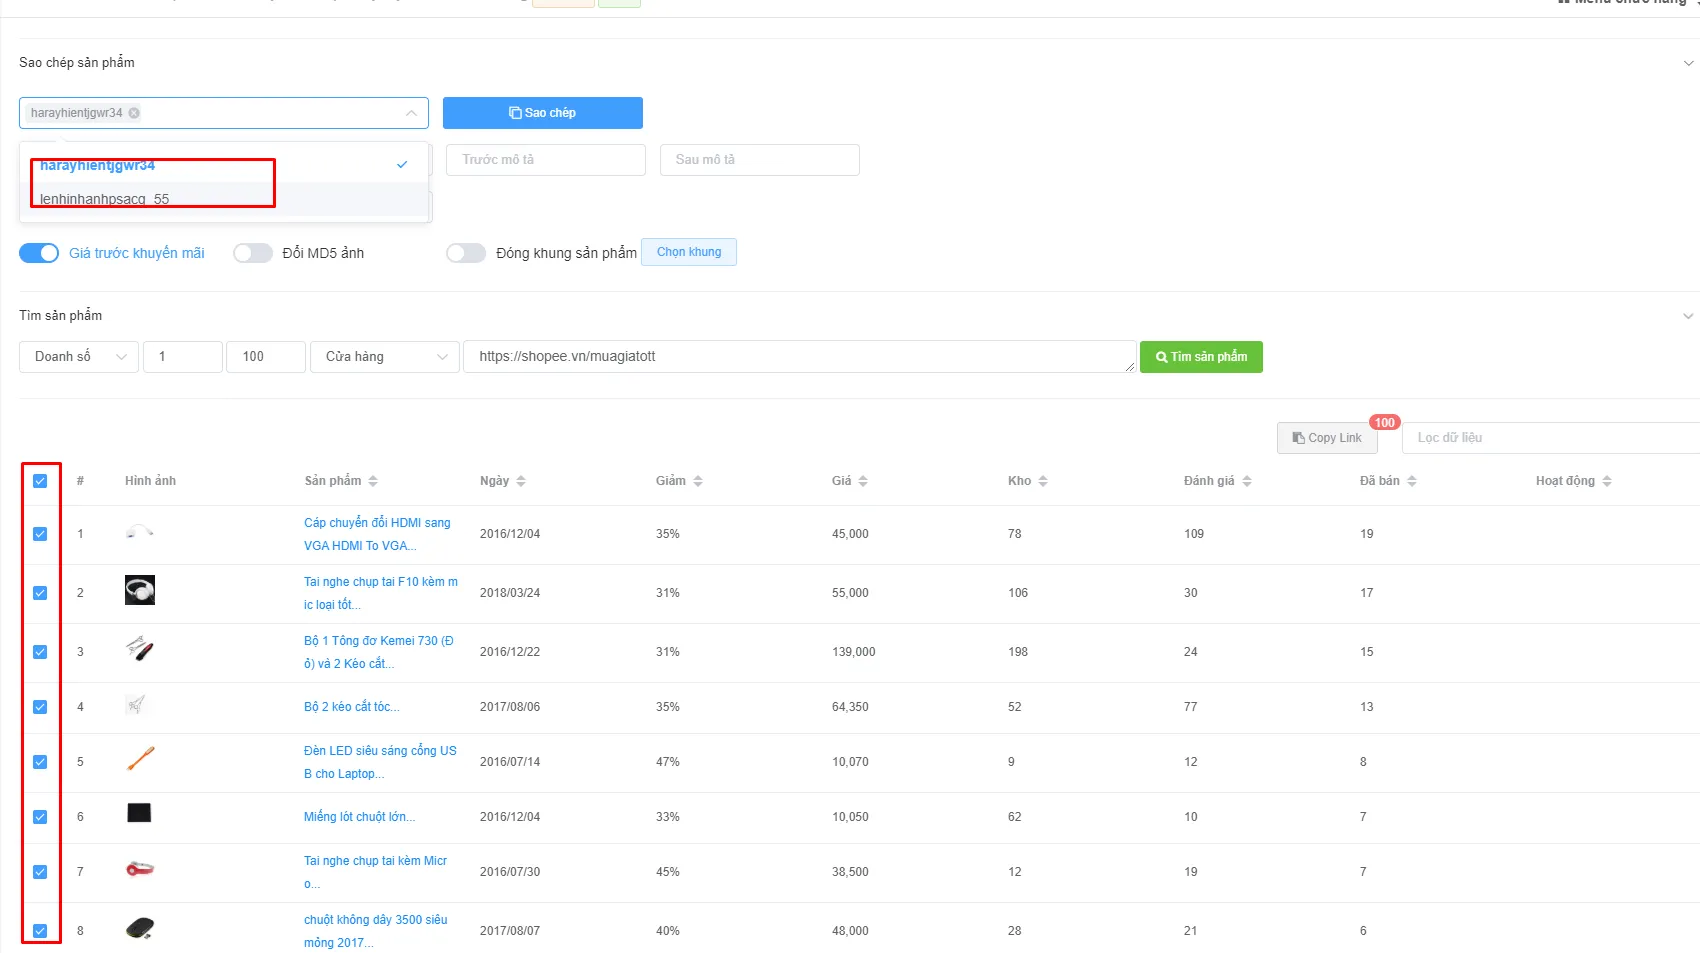Collapse Sao chép sản phẩm section
The height and width of the screenshot is (953, 1700).
click(1688, 63)
